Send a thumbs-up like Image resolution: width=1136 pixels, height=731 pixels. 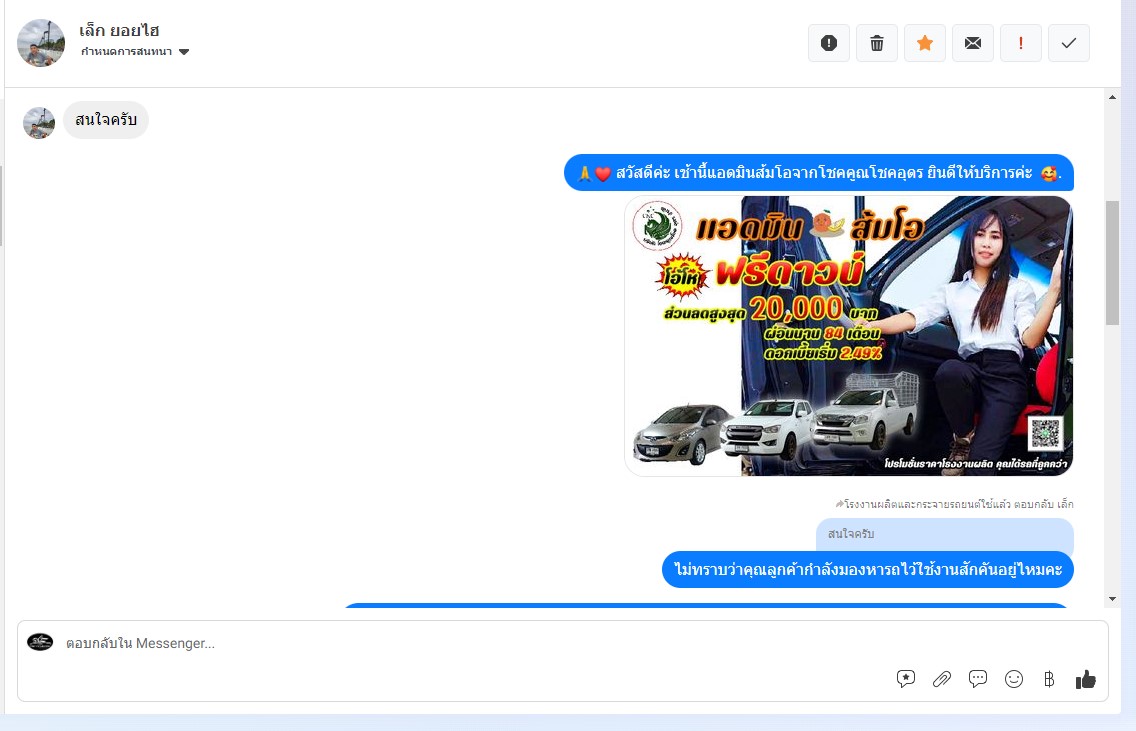1085,679
